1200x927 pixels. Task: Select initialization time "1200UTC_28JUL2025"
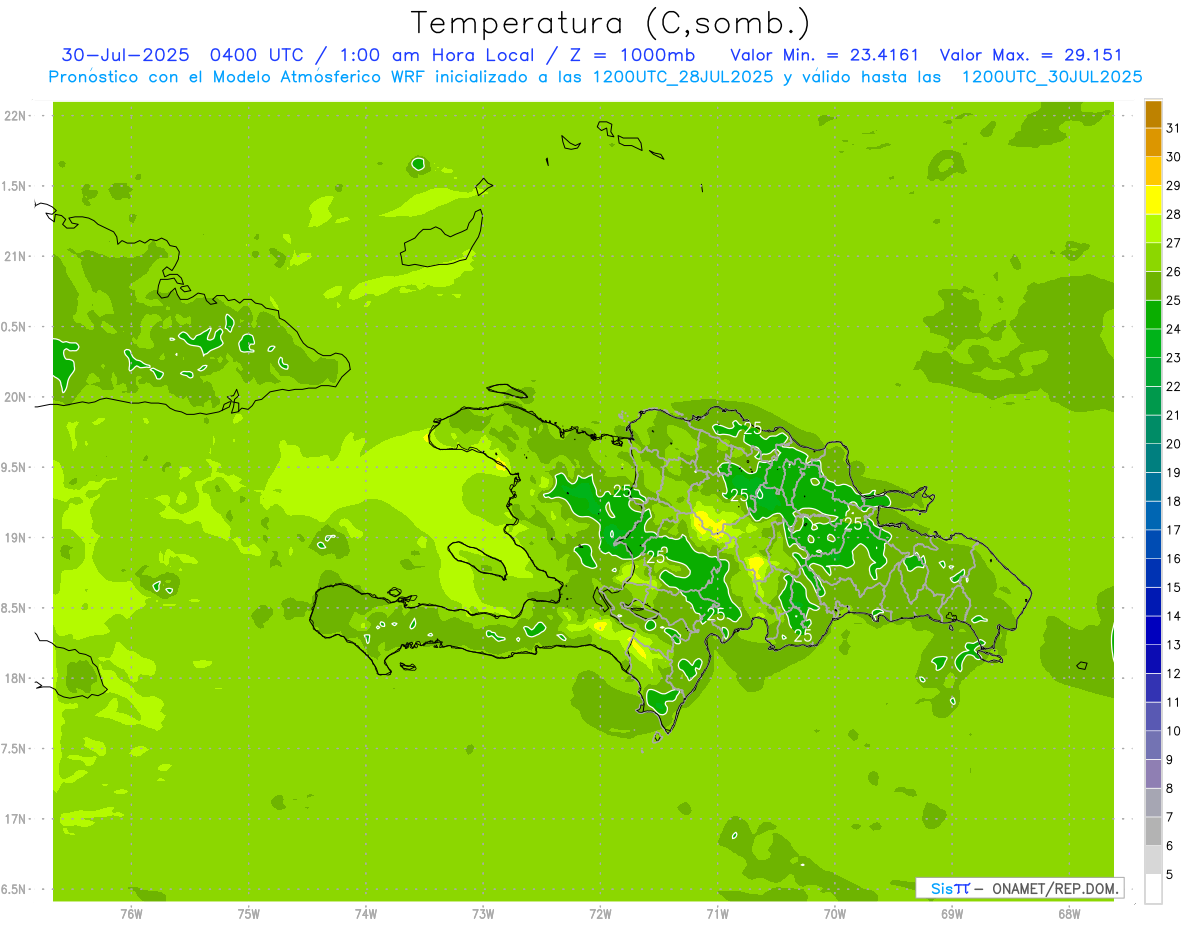point(683,77)
